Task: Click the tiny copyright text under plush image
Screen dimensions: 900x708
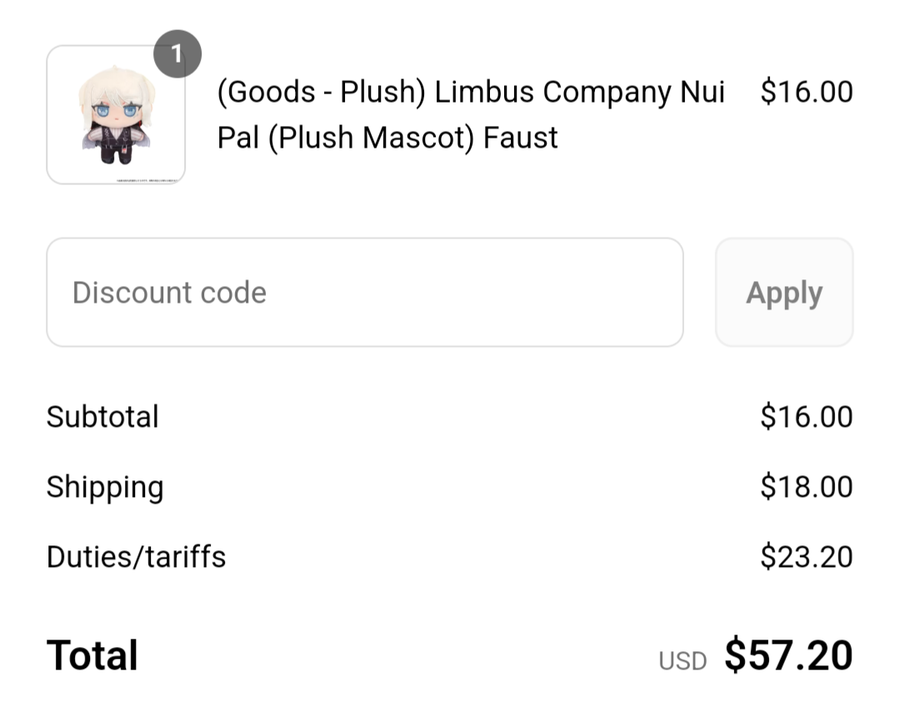Action: [x=146, y=180]
